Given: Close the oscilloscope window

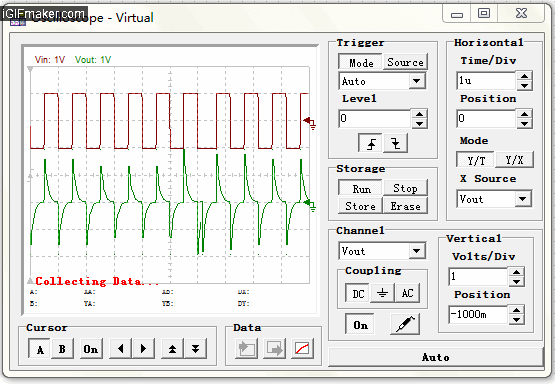Looking at the screenshot, I should (x=521, y=14).
